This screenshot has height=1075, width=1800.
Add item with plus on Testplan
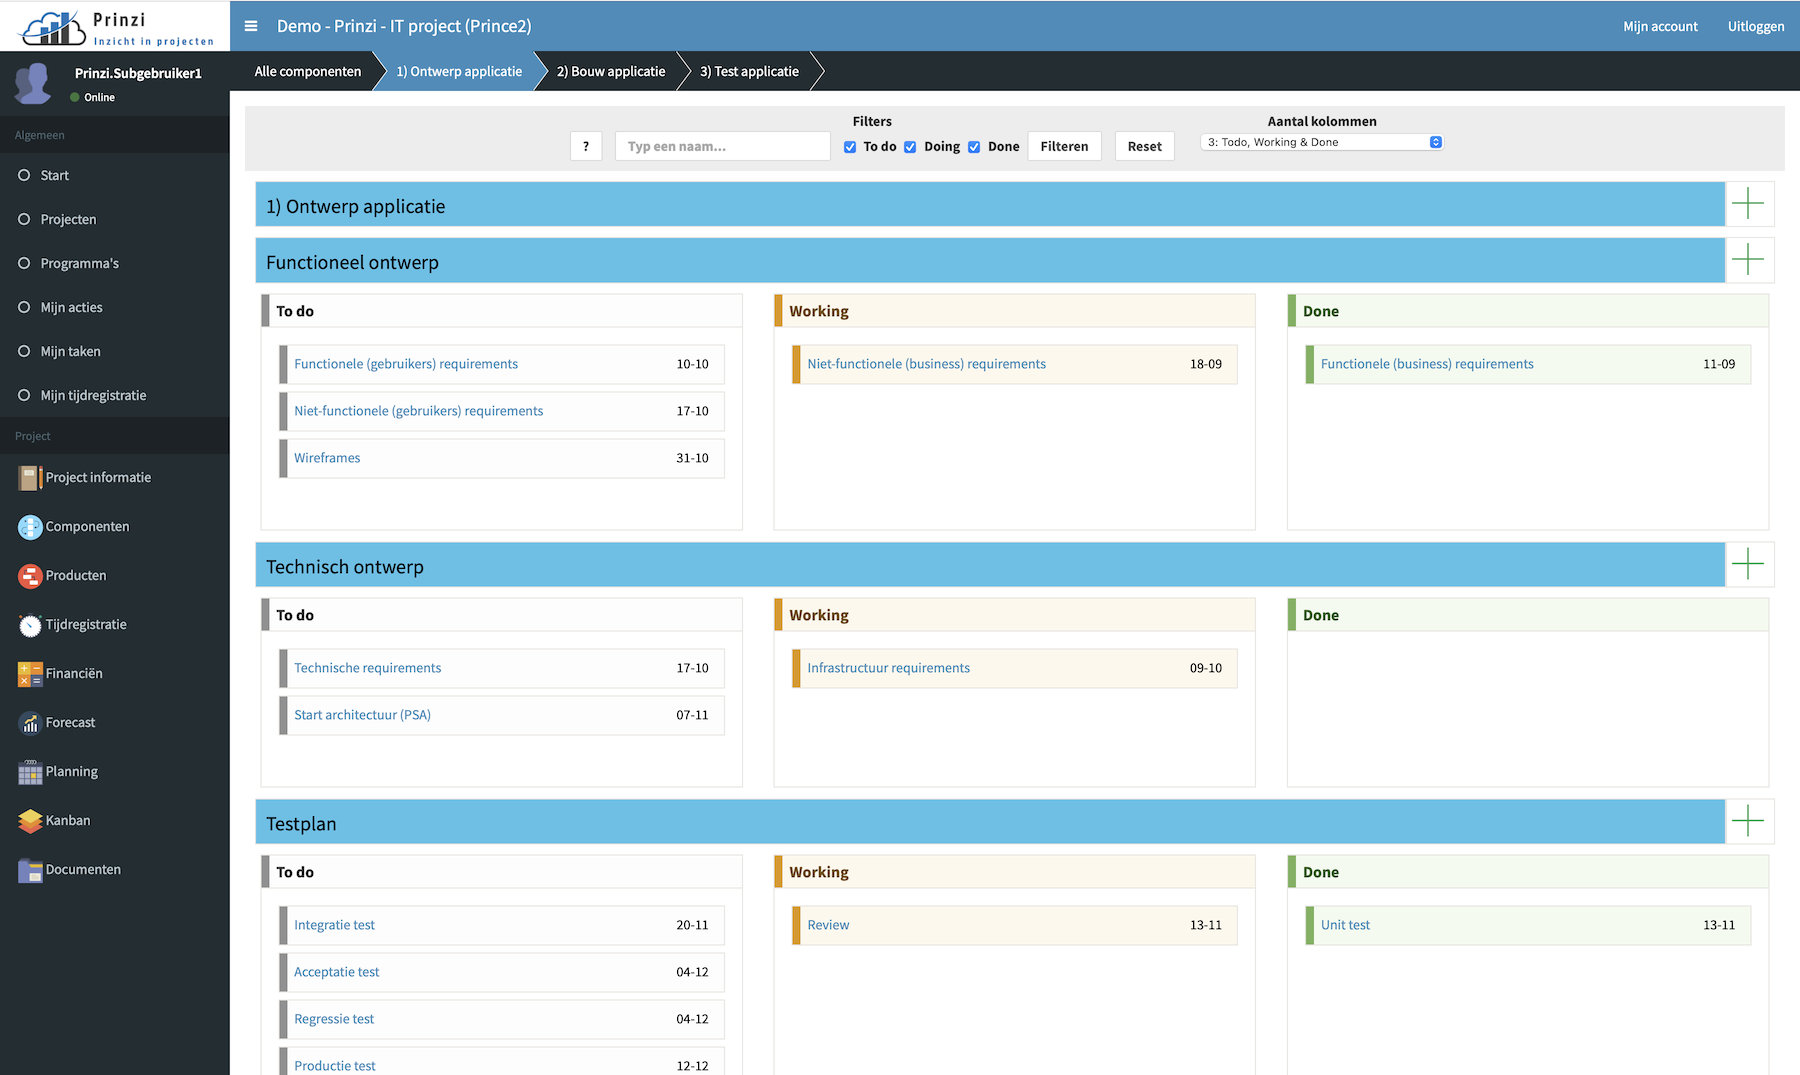point(1748,821)
